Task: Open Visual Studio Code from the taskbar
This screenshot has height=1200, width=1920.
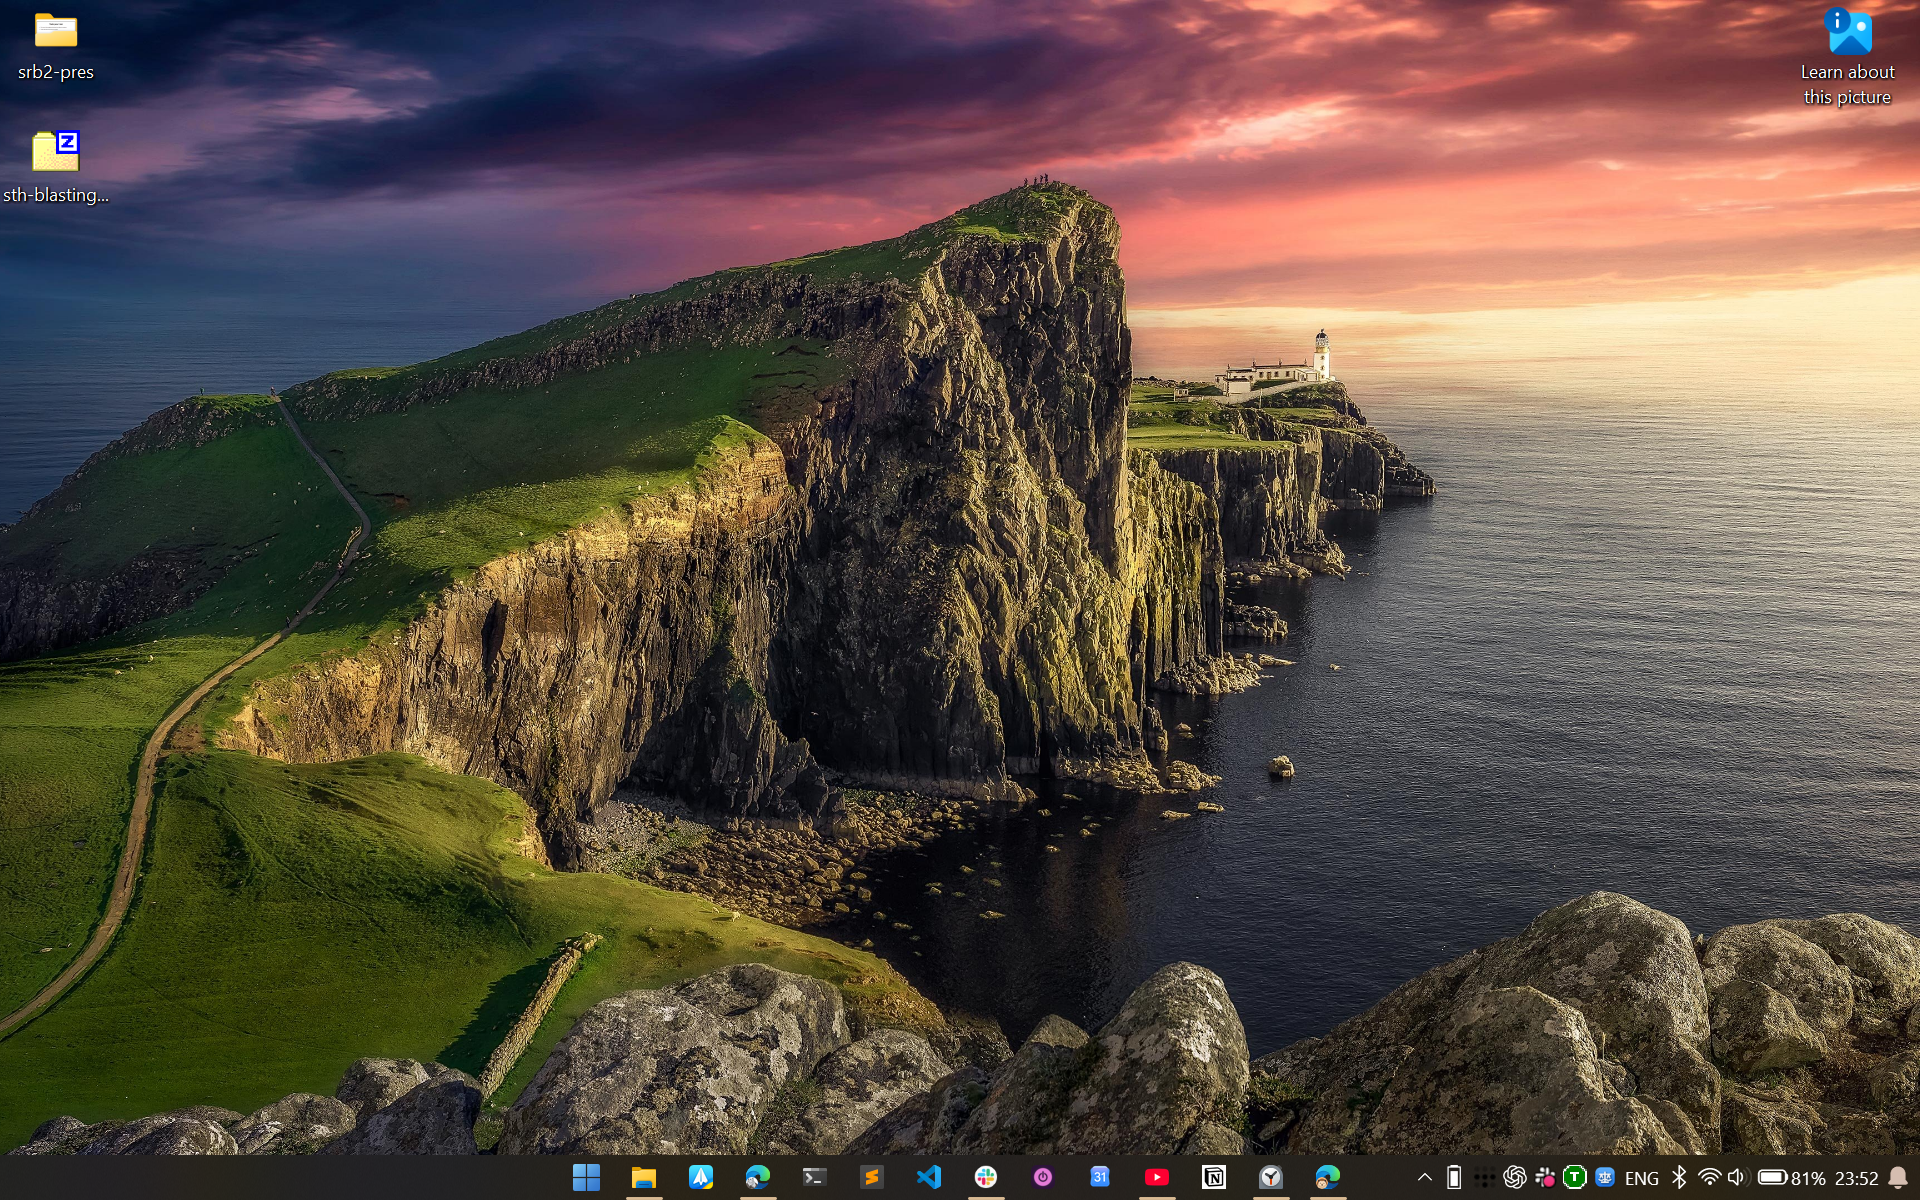Action: click(x=928, y=1177)
